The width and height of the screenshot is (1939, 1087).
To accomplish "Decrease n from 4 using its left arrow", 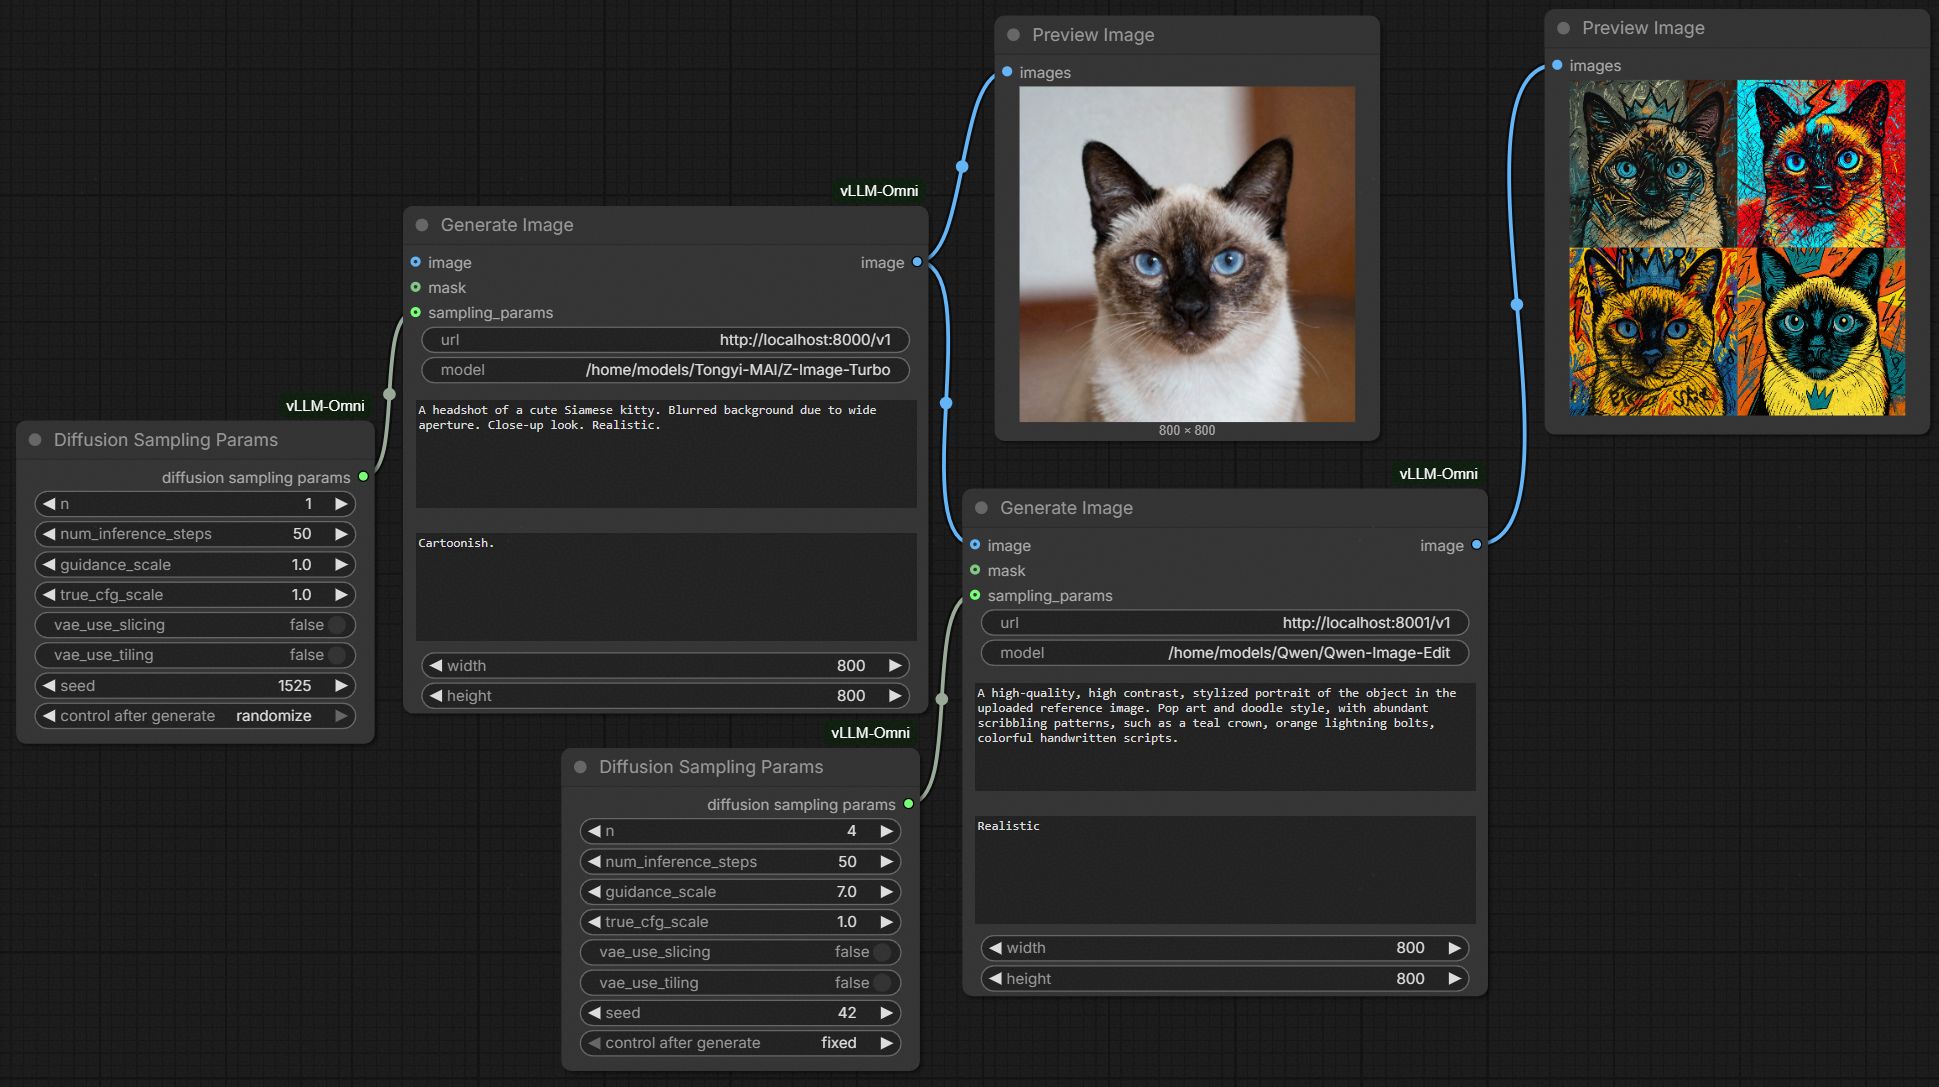I will (x=594, y=831).
